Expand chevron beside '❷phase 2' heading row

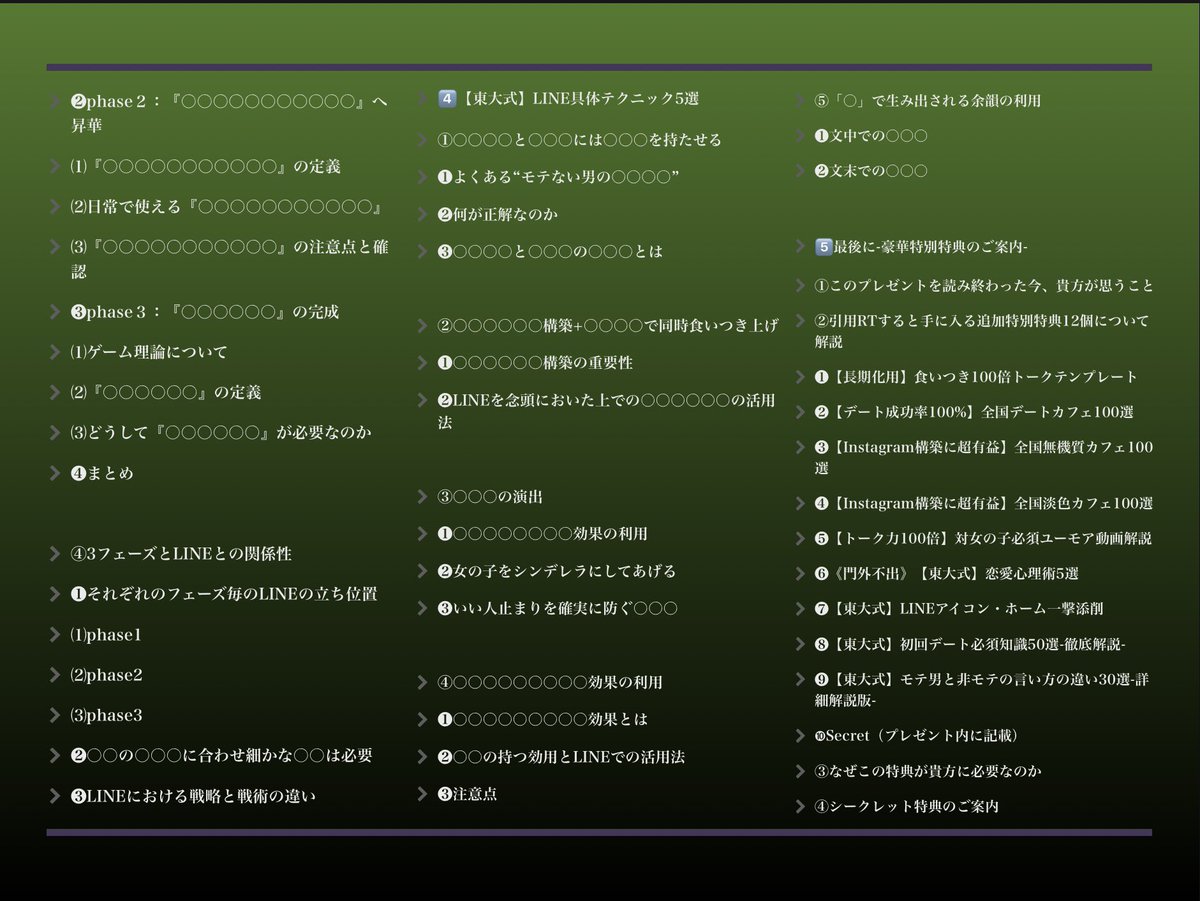pyautogui.click(x=54, y=102)
